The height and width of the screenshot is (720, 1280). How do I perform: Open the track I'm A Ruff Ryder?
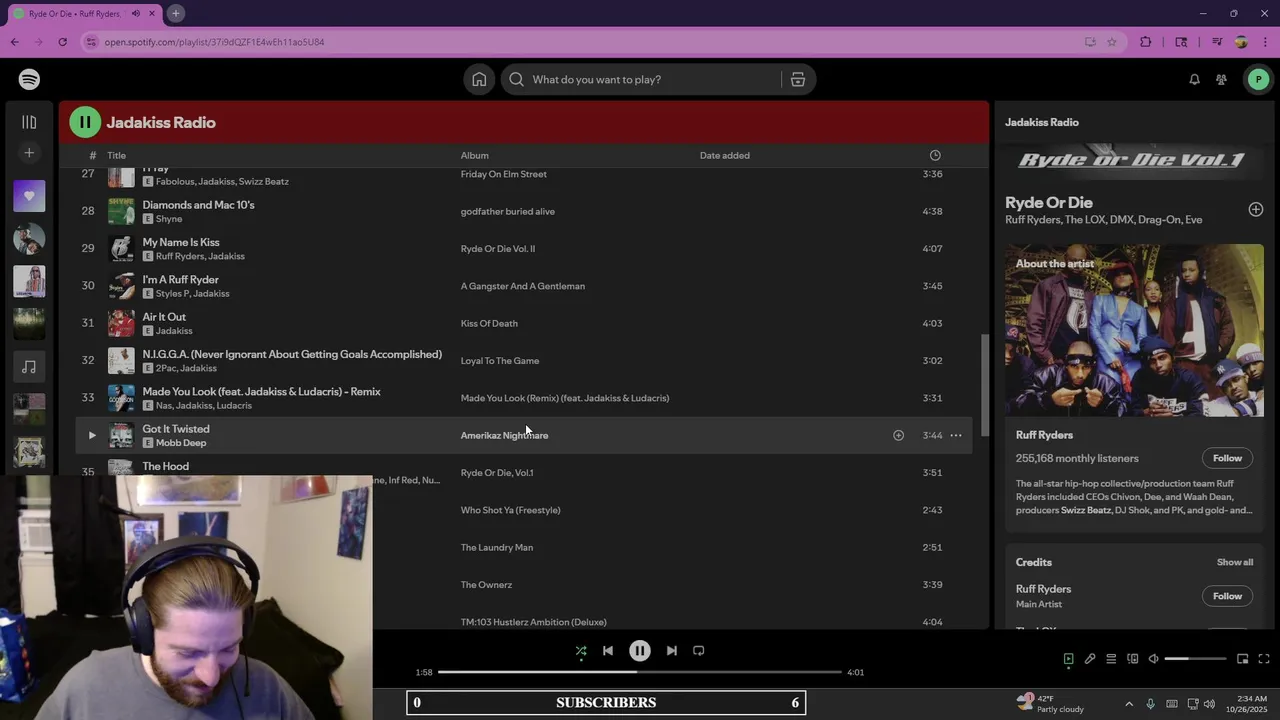coord(180,280)
